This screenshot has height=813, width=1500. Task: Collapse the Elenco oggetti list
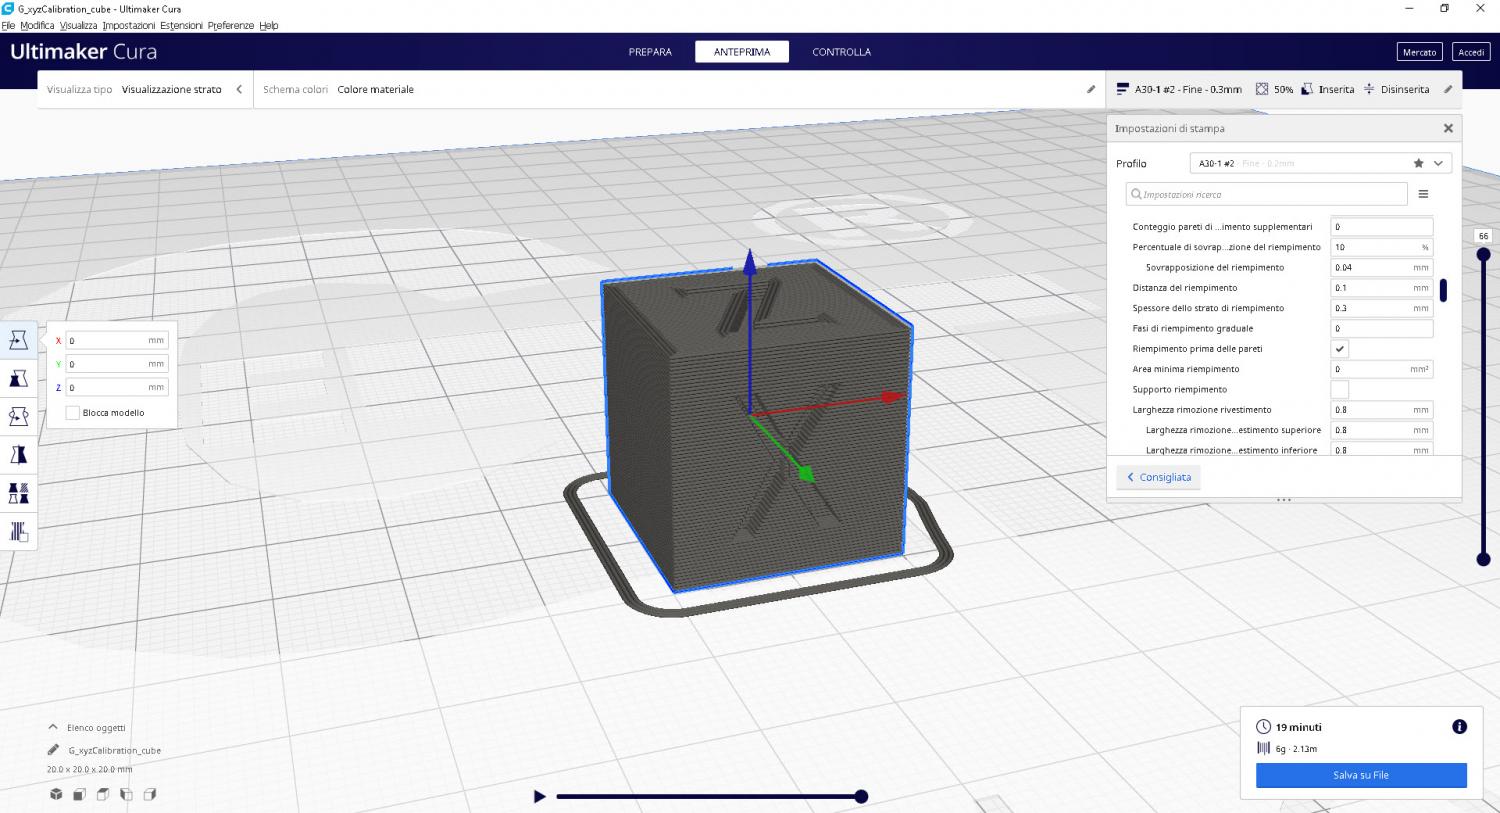(53, 728)
